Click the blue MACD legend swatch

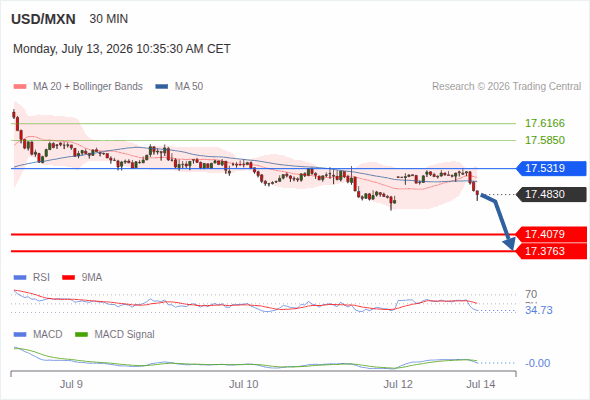pos(20,335)
